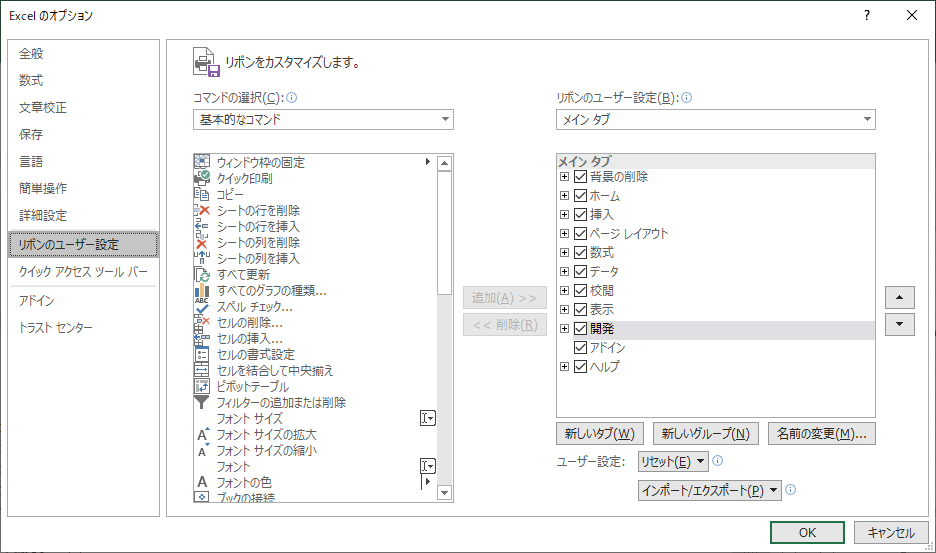Expand the 表示 tab tree node
The height and width of the screenshot is (553, 936).
(x=564, y=309)
